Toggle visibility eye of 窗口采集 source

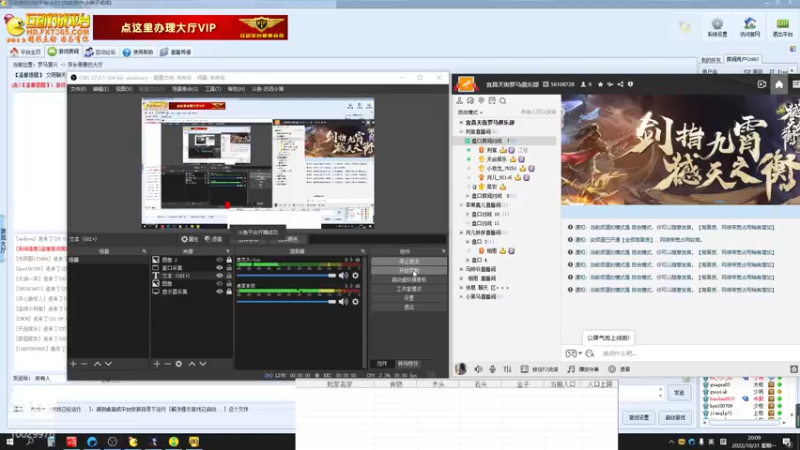click(219, 268)
